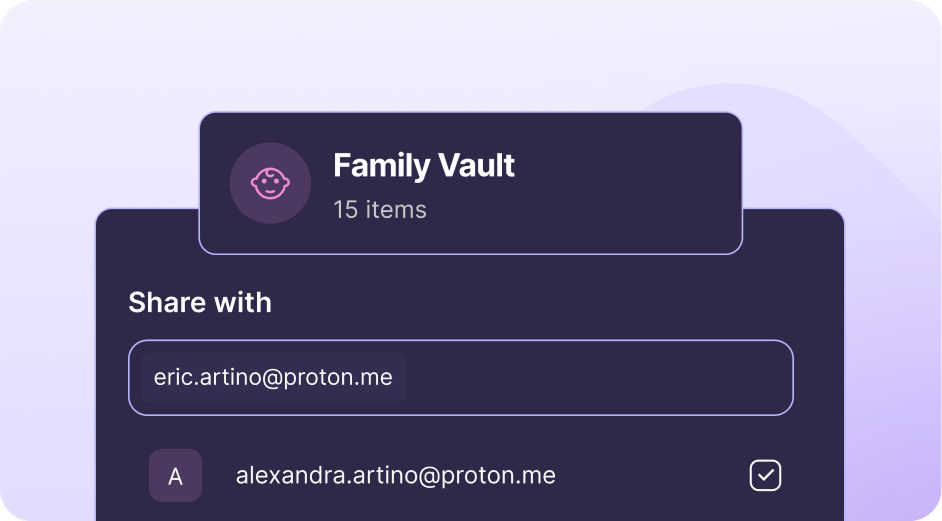Click the baby face vault icon

tap(270, 183)
